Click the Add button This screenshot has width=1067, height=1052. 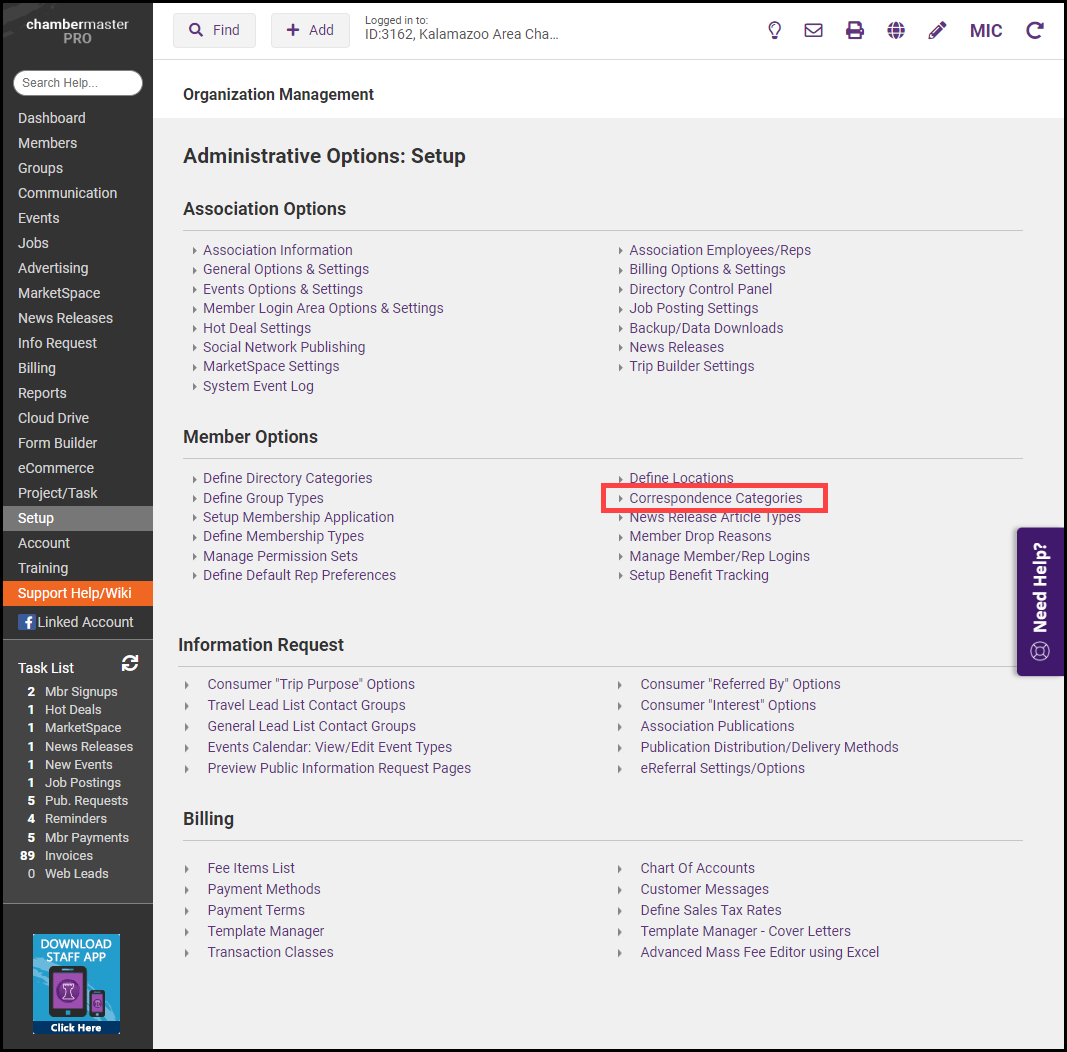(x=310, y=30)
